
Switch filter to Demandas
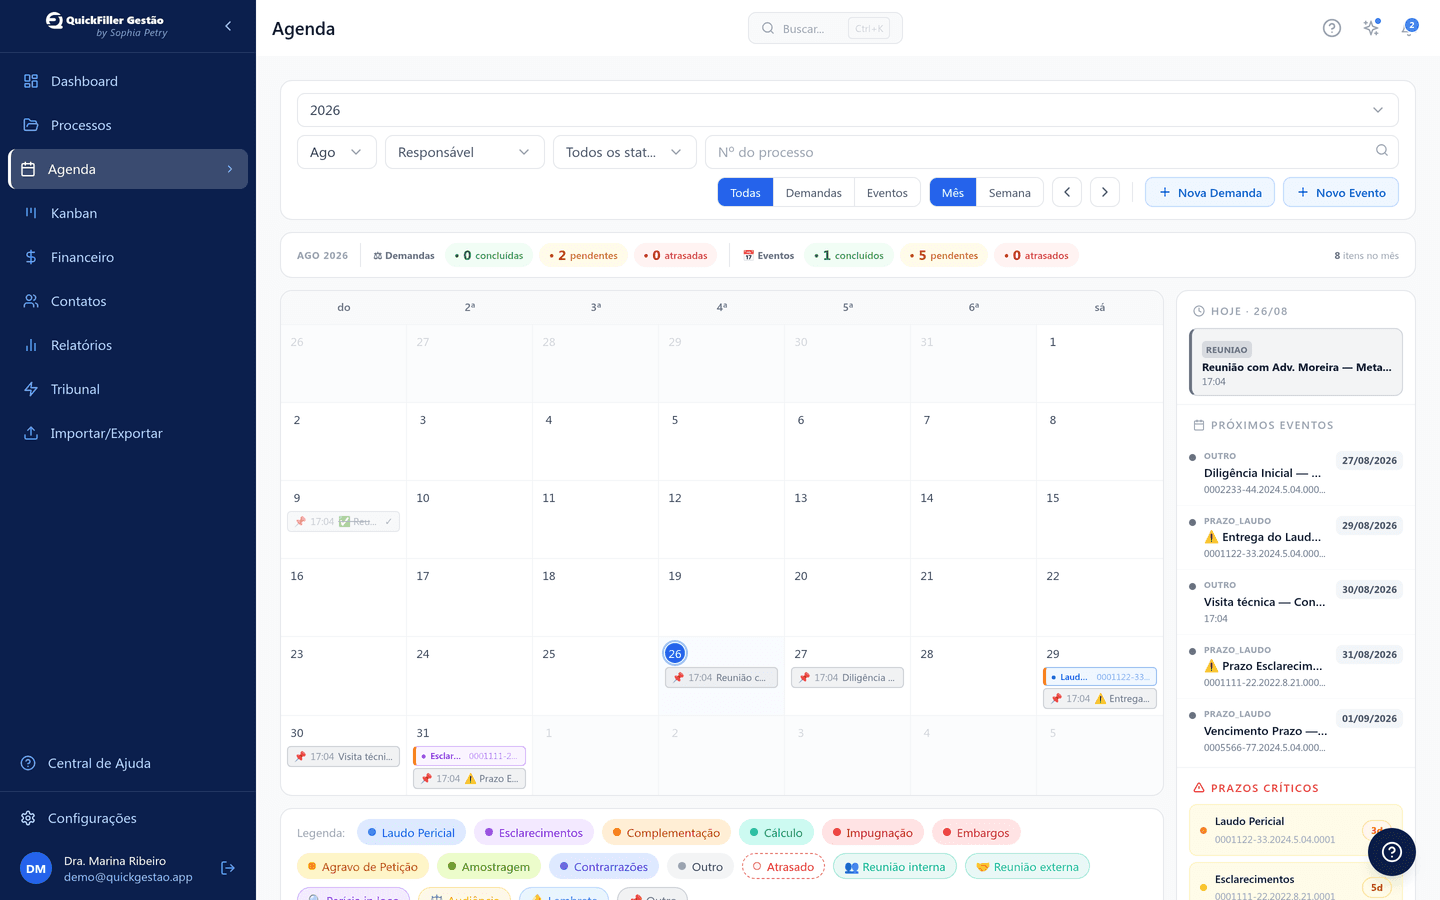(813, 192)
